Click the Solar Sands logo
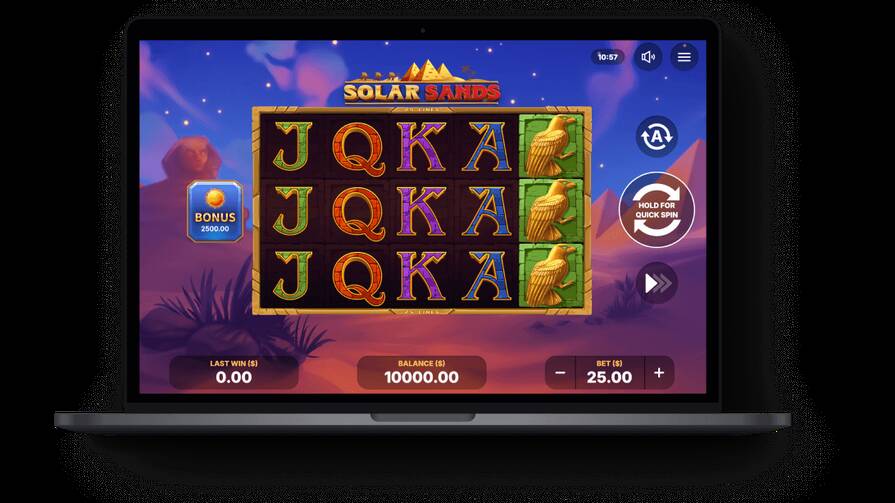The width and height of the screenshot is (895, 503). click(x=422, y=83)
